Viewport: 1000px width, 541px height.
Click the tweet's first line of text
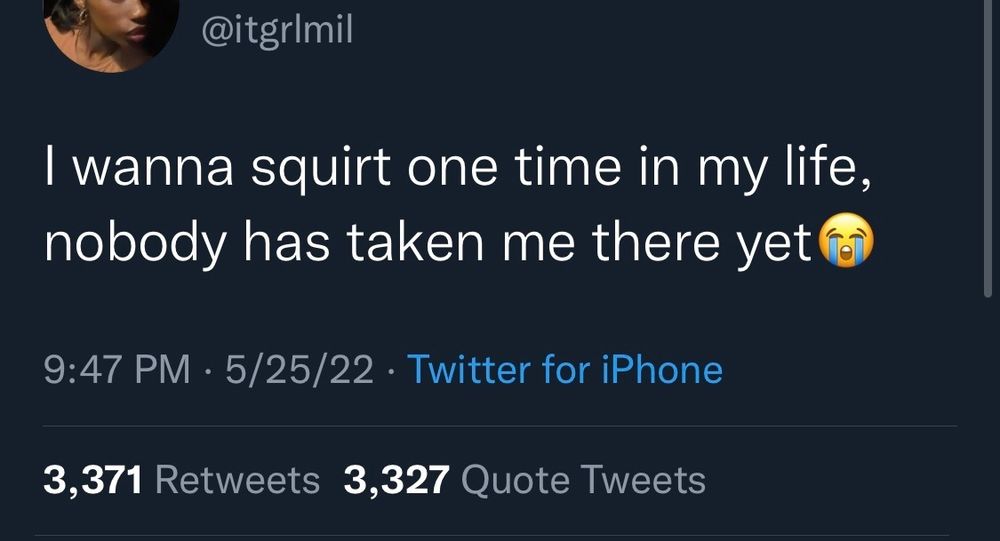tap(458, 167)
